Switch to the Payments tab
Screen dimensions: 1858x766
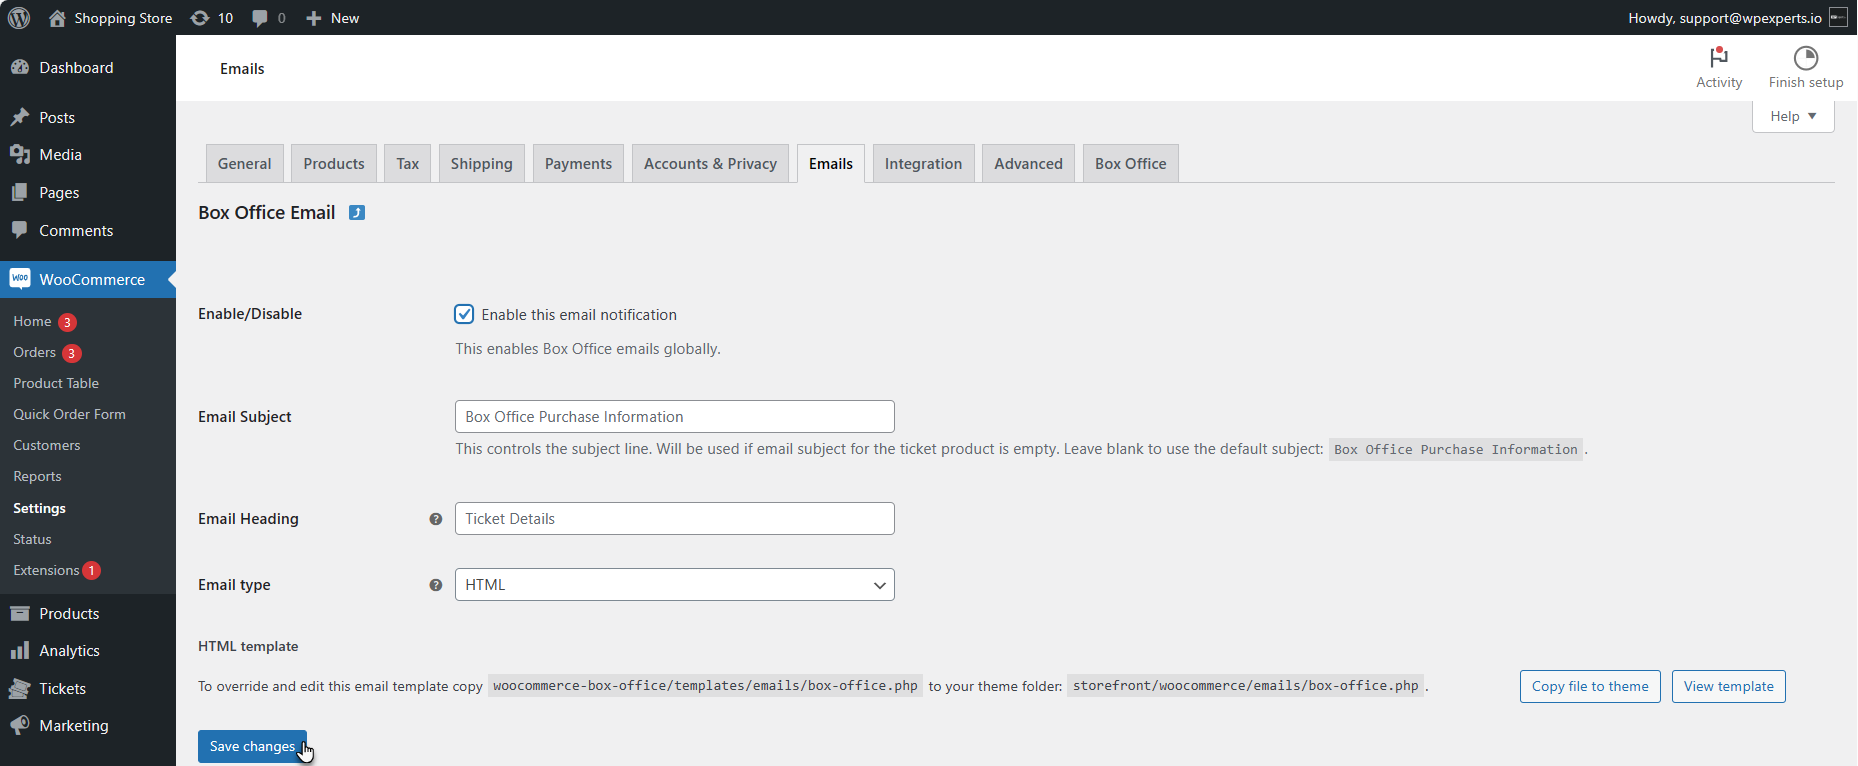(579, 164)
